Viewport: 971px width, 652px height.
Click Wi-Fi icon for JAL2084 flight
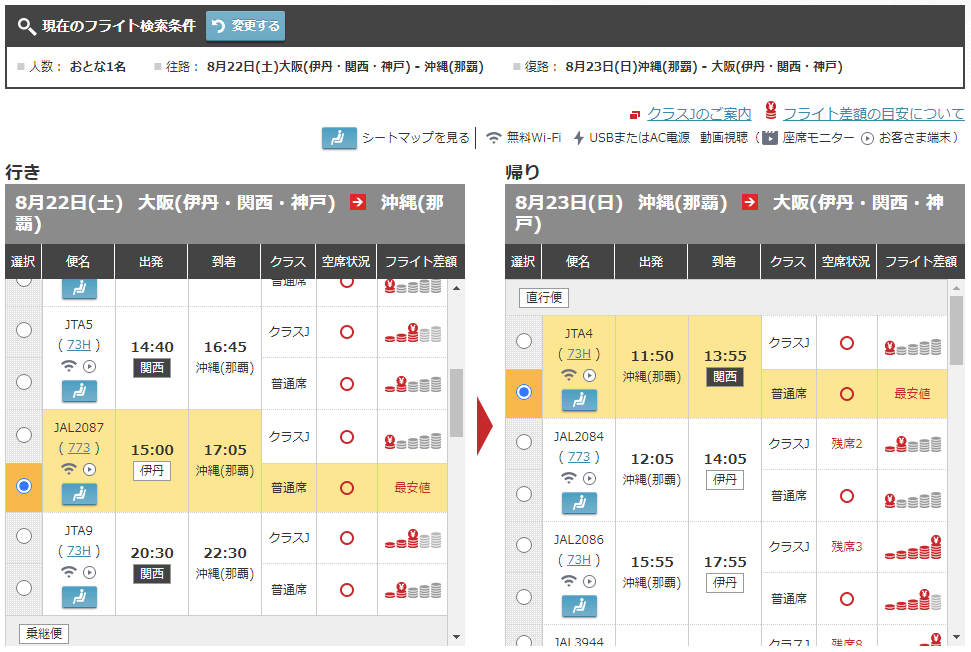[569, 478]
